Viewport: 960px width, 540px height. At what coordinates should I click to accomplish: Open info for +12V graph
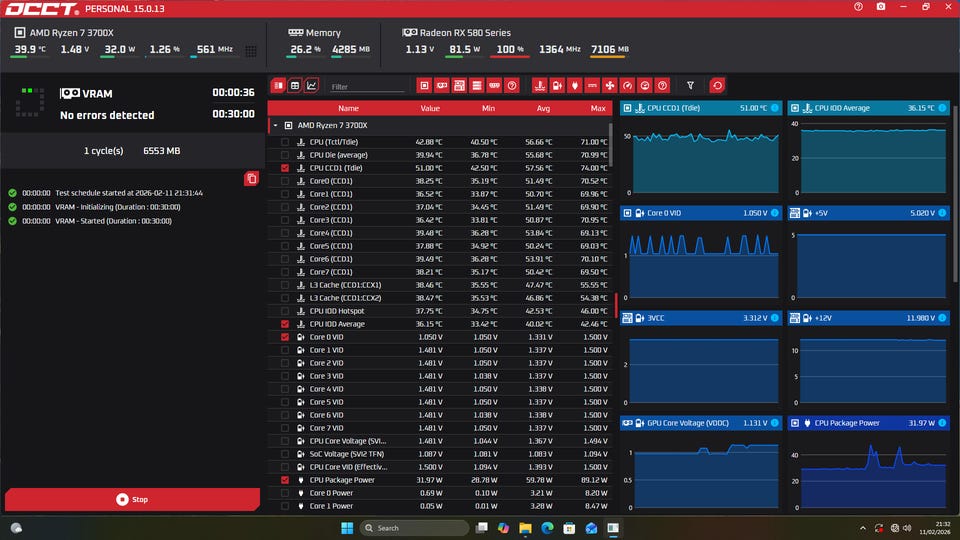click(942, 318)
